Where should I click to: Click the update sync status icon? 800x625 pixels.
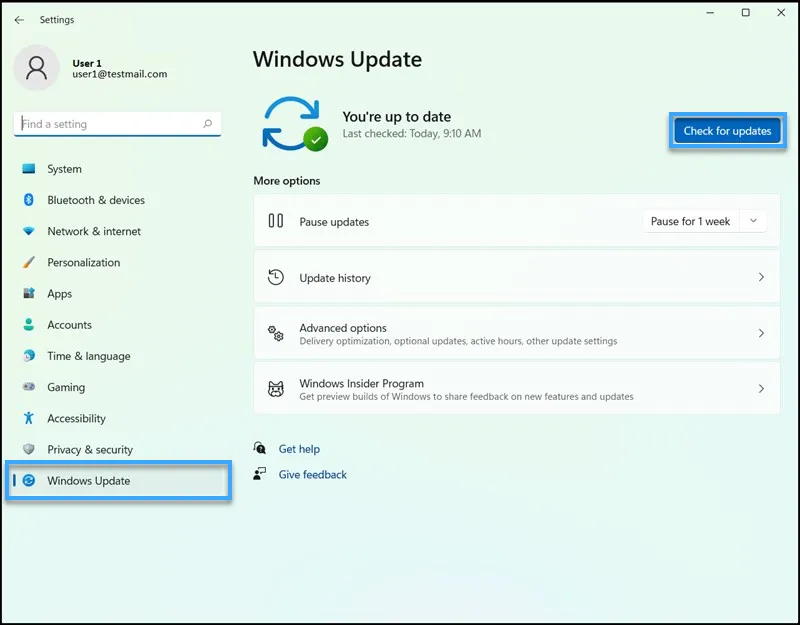[x=294, y=124]
